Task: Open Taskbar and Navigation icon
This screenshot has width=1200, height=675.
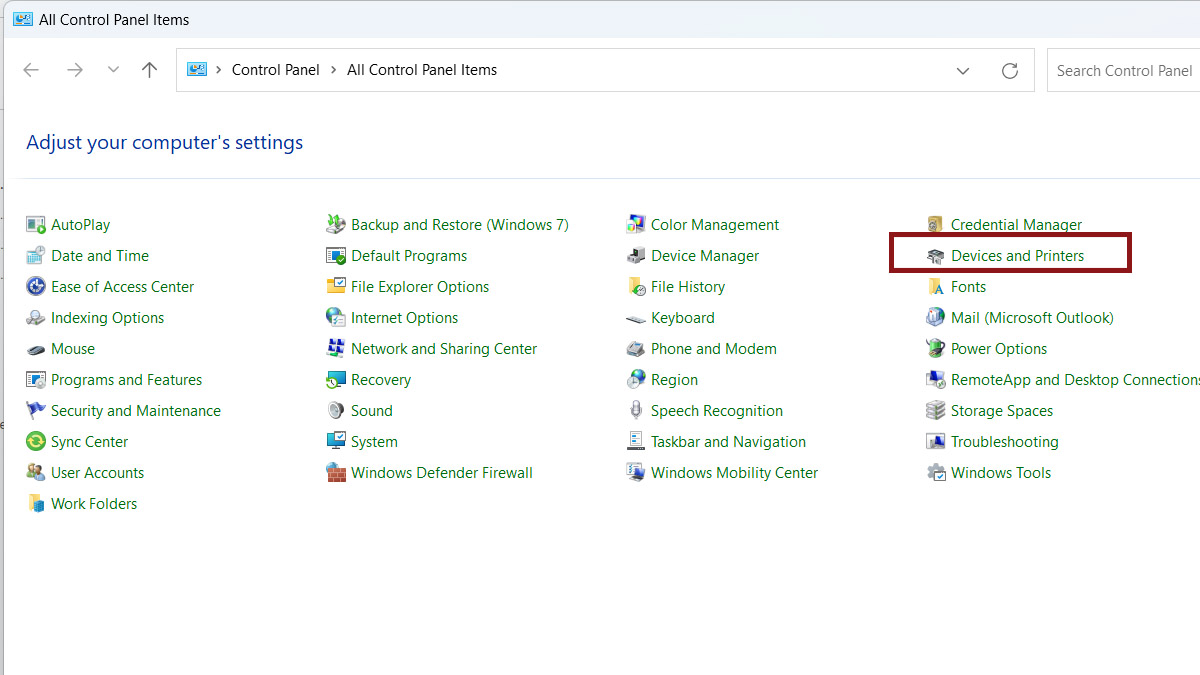Action: pyautogui.click(x=636, y=442)
